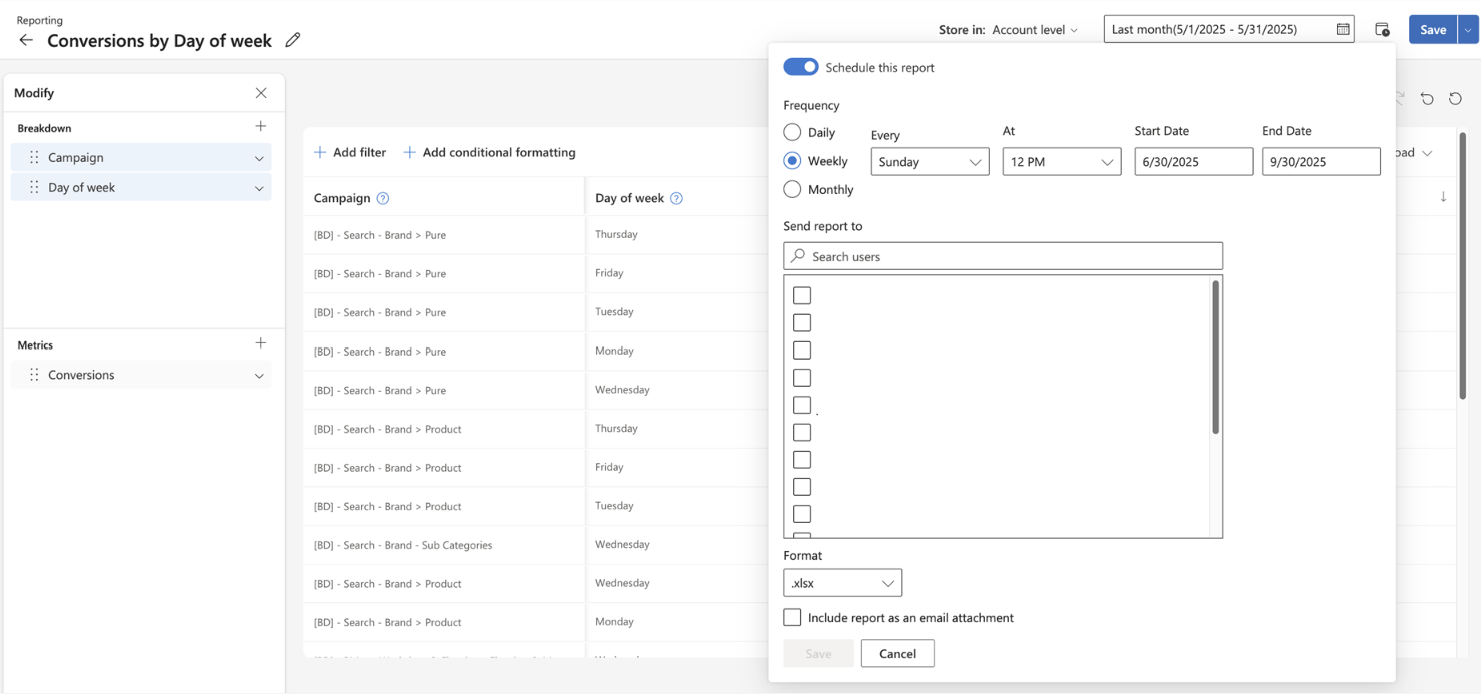Expand the Day of week breakdown chevron

tap(259, 188)
